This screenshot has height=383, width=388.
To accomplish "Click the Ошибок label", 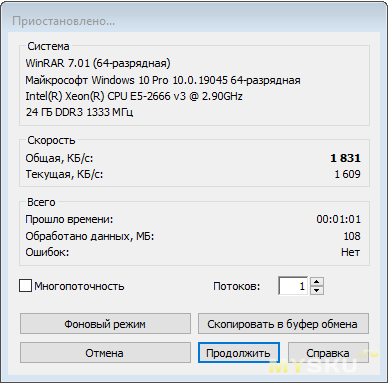I will pos(47,252).
